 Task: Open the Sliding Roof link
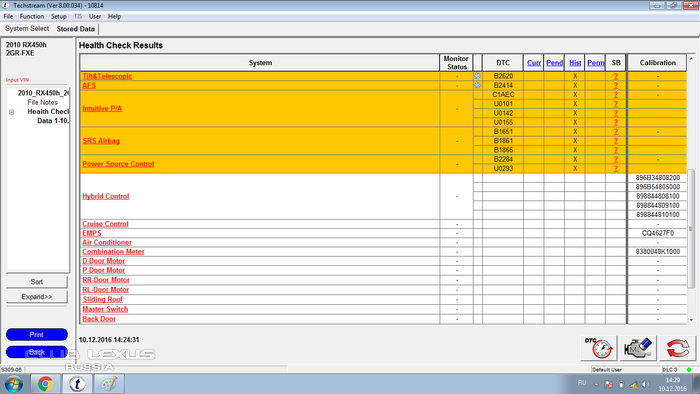pos(102,299)
